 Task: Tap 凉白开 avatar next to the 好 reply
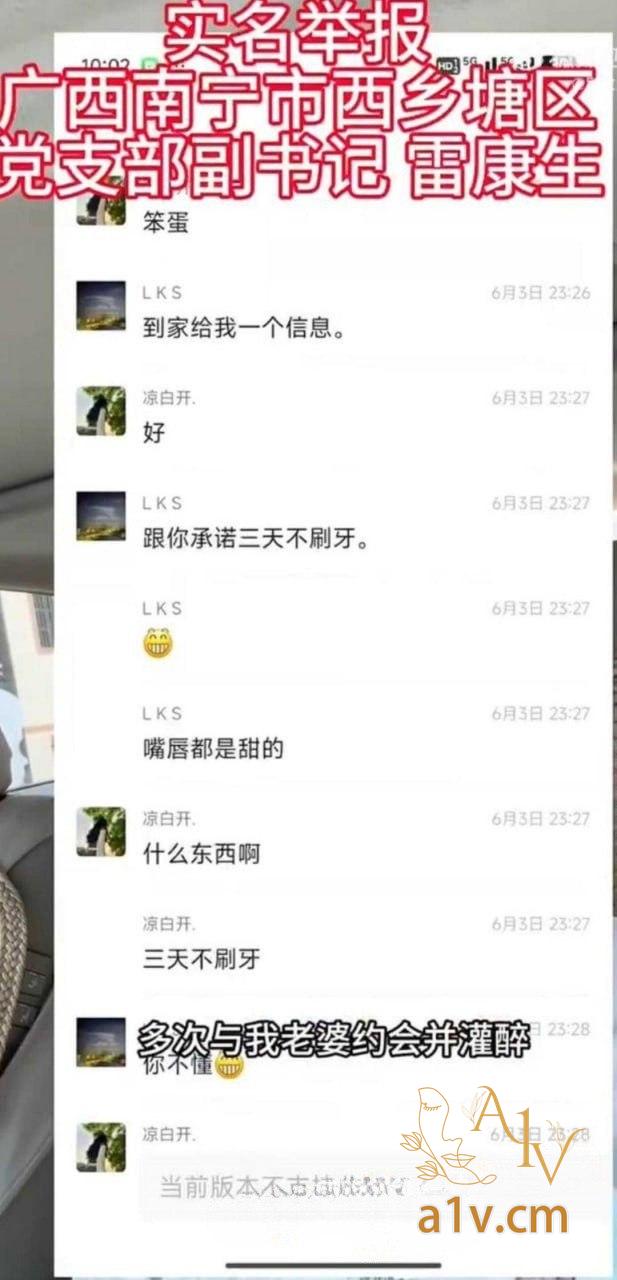point(101,411)
